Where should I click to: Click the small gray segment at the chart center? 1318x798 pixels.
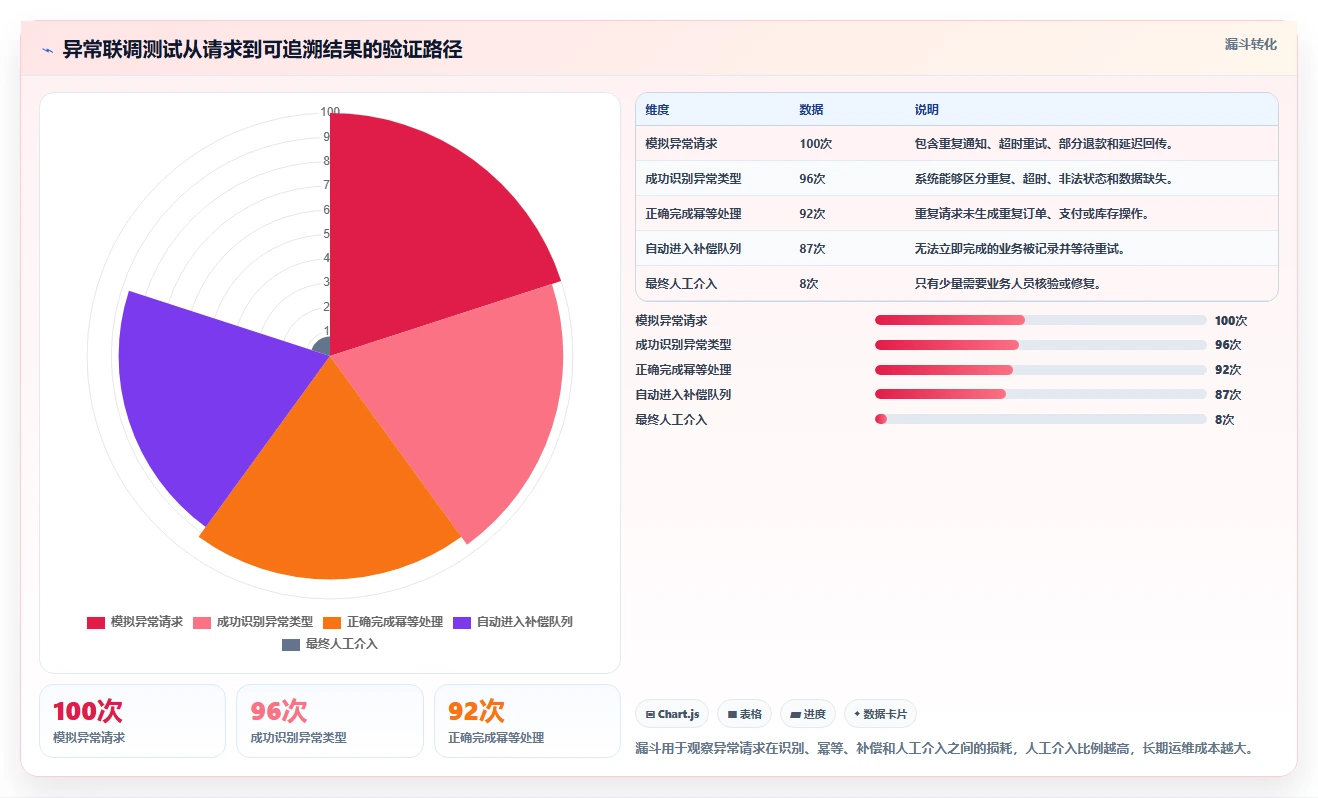pos(322,347)
